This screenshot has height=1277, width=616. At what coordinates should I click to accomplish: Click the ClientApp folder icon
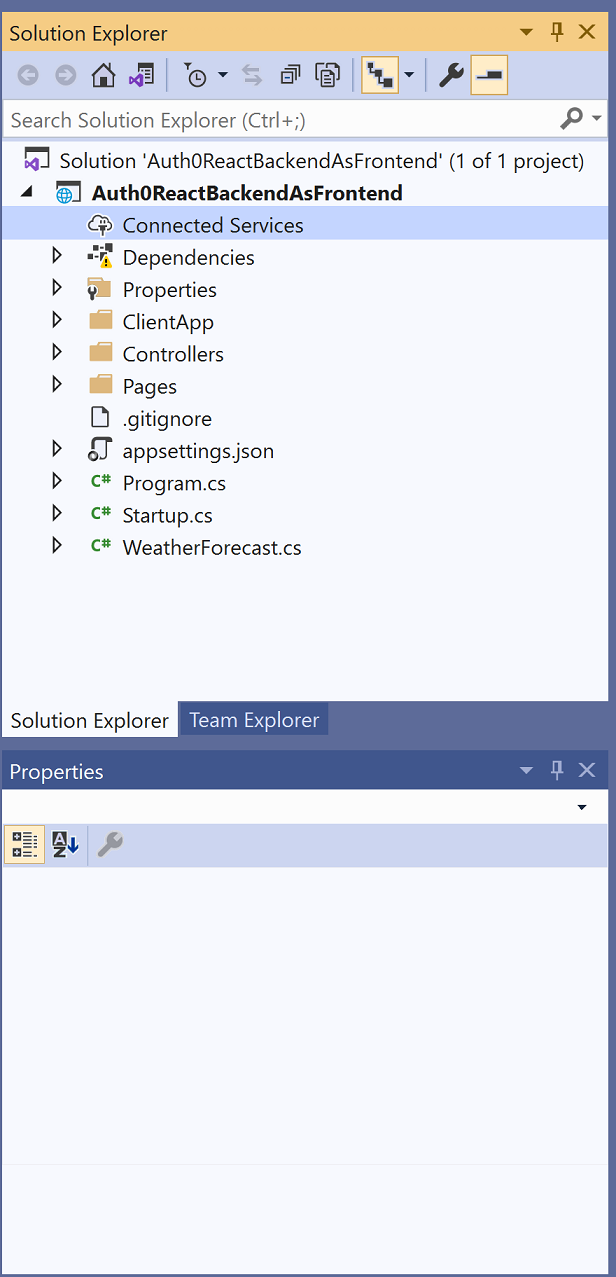(x=100, y=321)
